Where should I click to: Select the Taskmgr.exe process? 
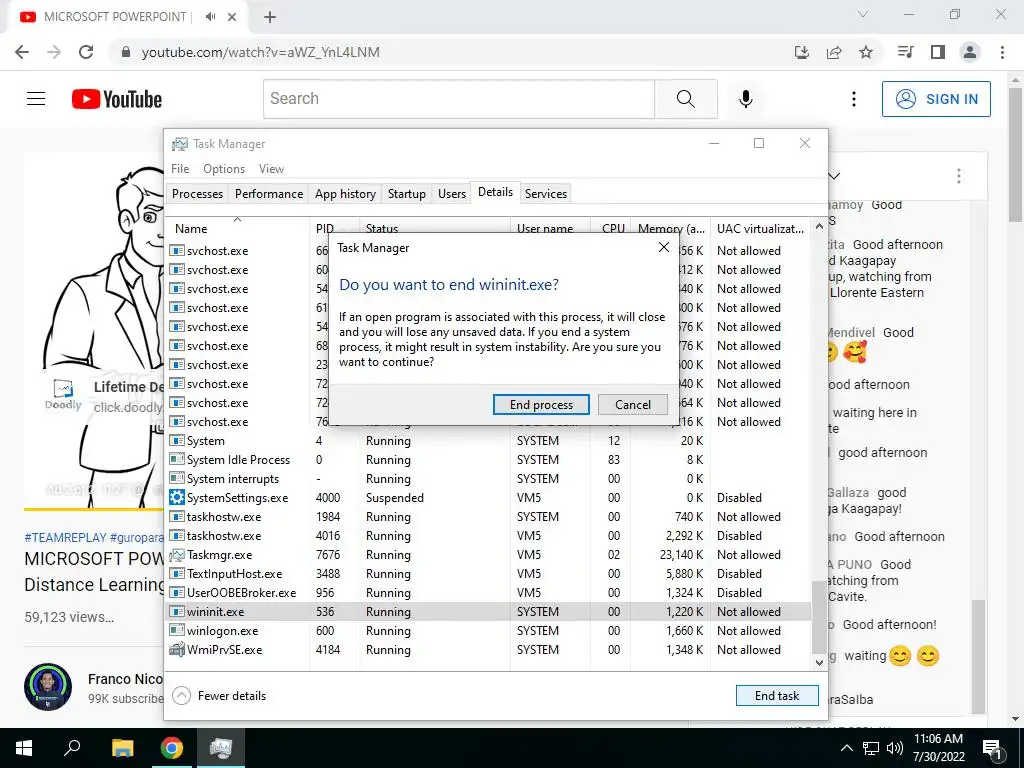[x=488, y=554]
